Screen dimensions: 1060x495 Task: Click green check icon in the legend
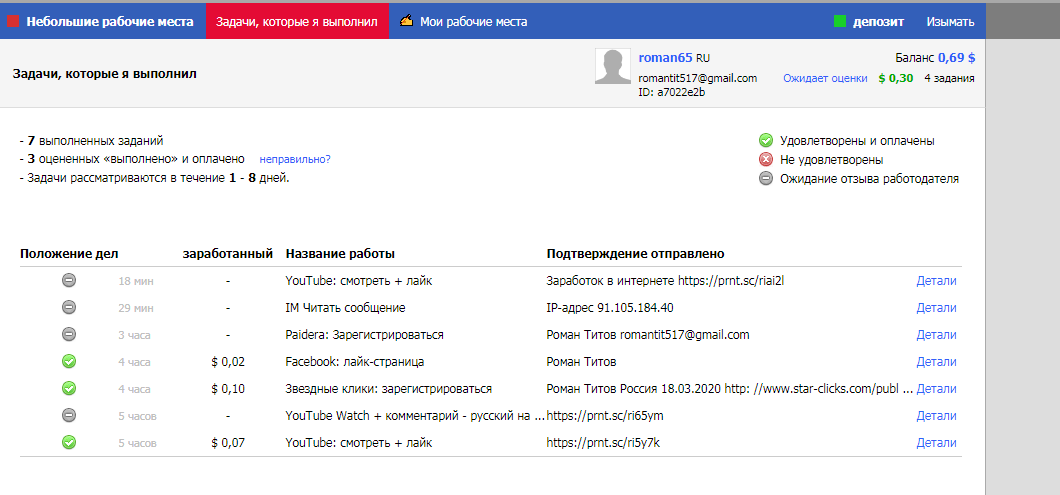(x=765, y=141)
